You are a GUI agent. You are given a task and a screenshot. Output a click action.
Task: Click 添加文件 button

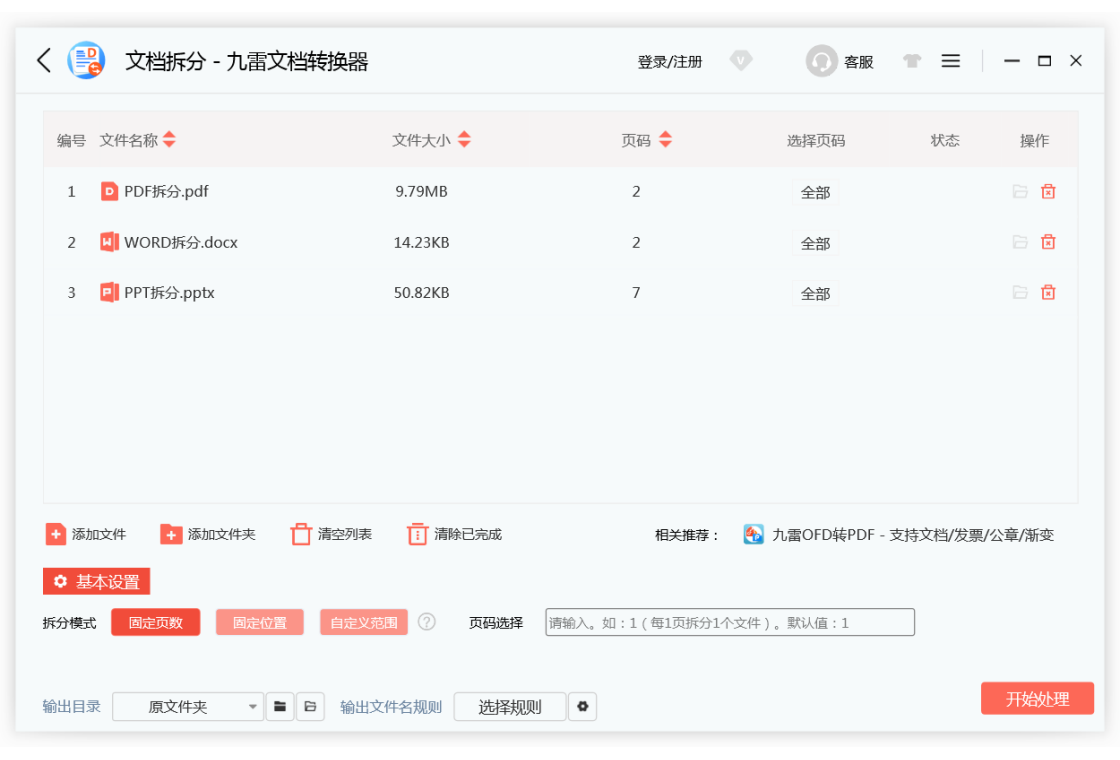pyautogui.click(x=86, y=534)
